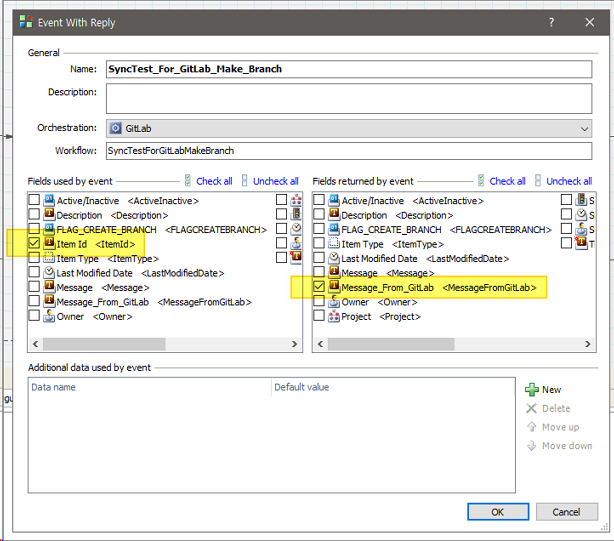Click scroll left arrow of returned fields list
614x541 pixels.
[321, 344]
